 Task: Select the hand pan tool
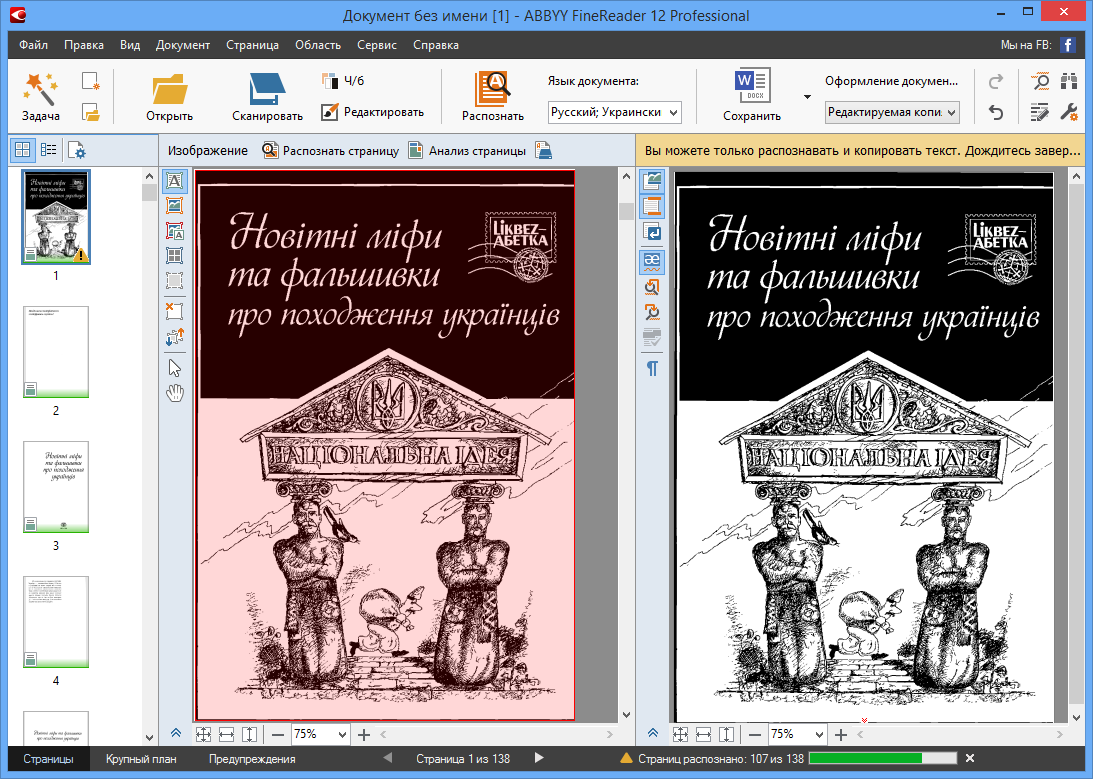(x=174, y=393)
